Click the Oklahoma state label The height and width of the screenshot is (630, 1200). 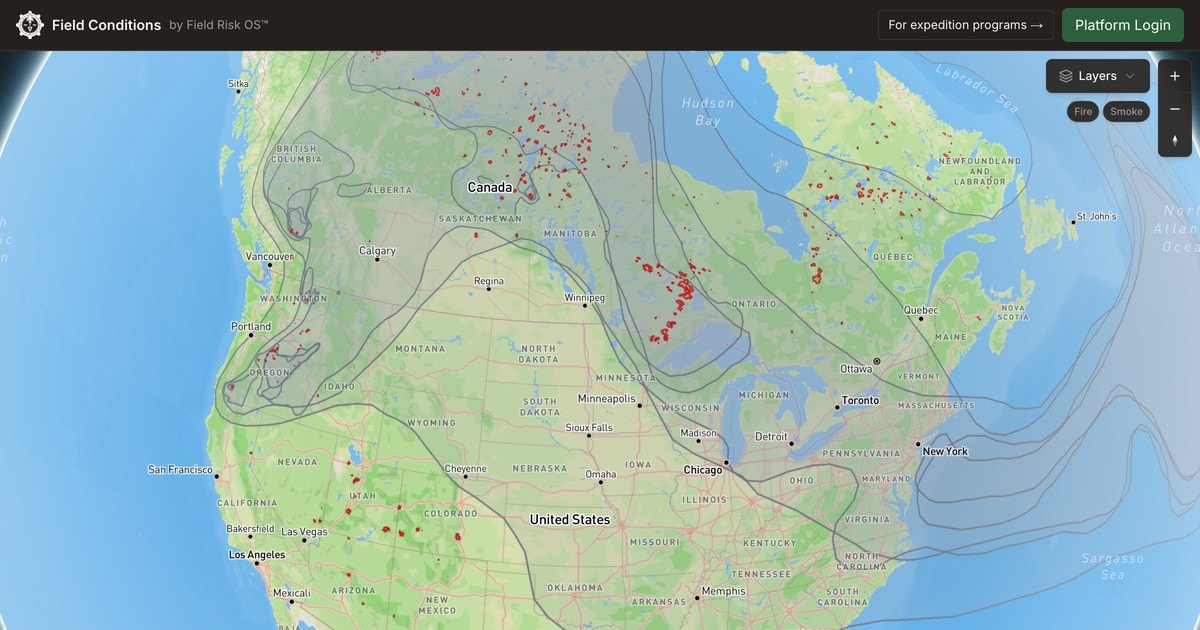(573, 587)
